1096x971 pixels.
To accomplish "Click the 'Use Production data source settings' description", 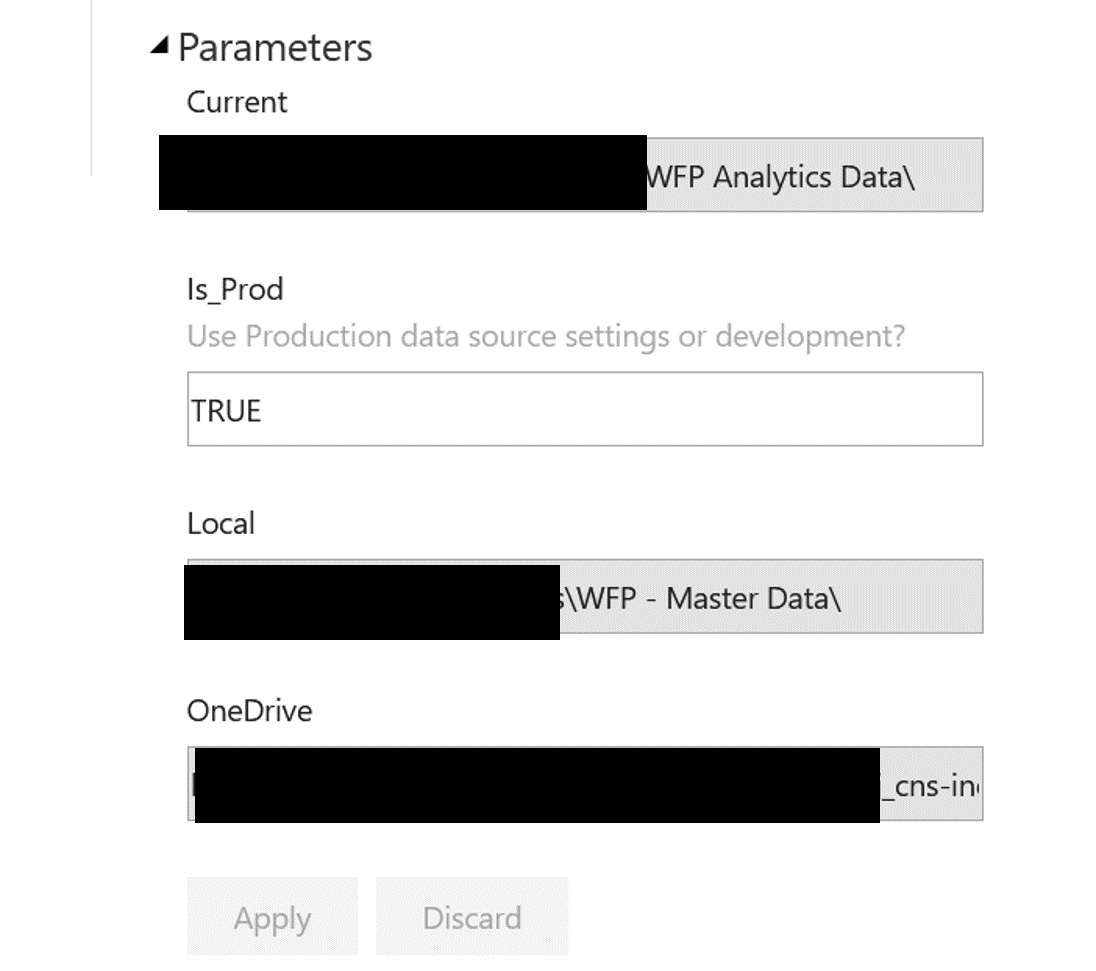I will pos(545,336).
